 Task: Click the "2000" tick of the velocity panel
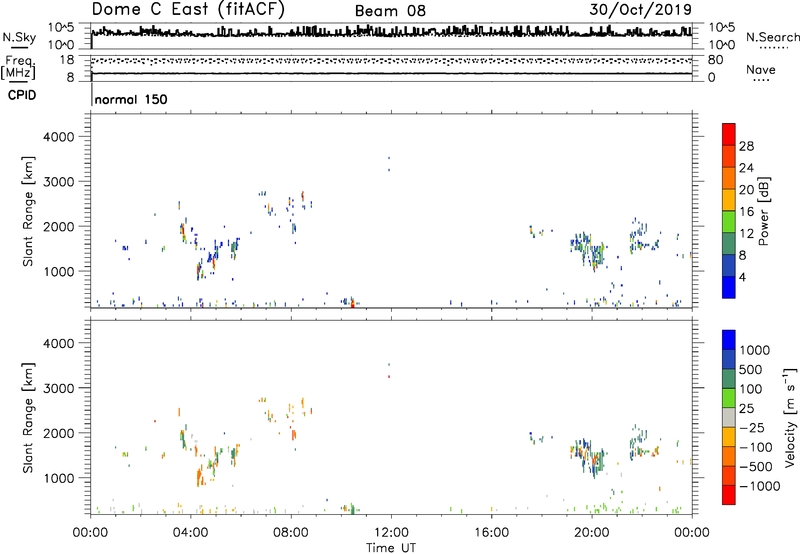[58, 433]
